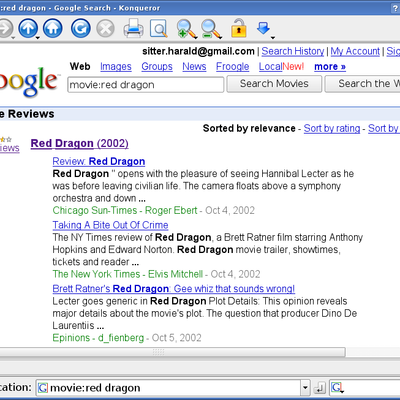
Task: Open the Home page icon
Action: (53, 28)
